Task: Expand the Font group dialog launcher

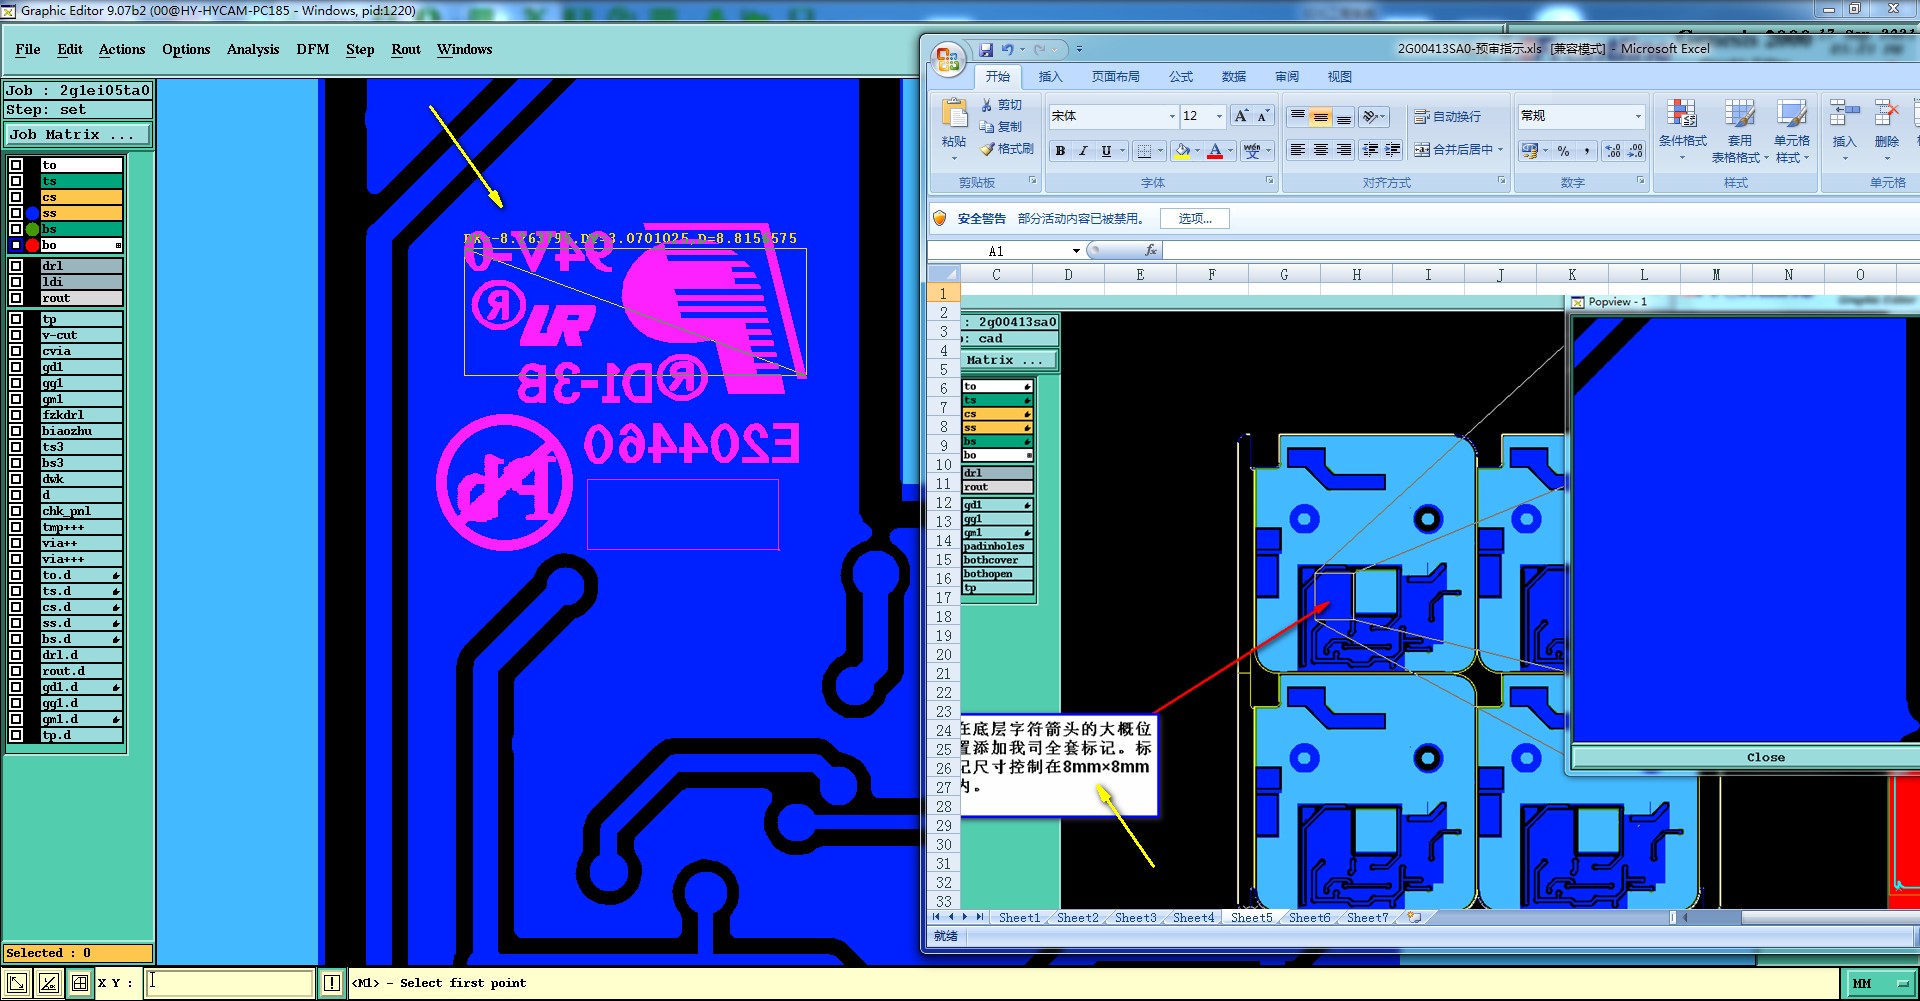Action: (1270, 181)
